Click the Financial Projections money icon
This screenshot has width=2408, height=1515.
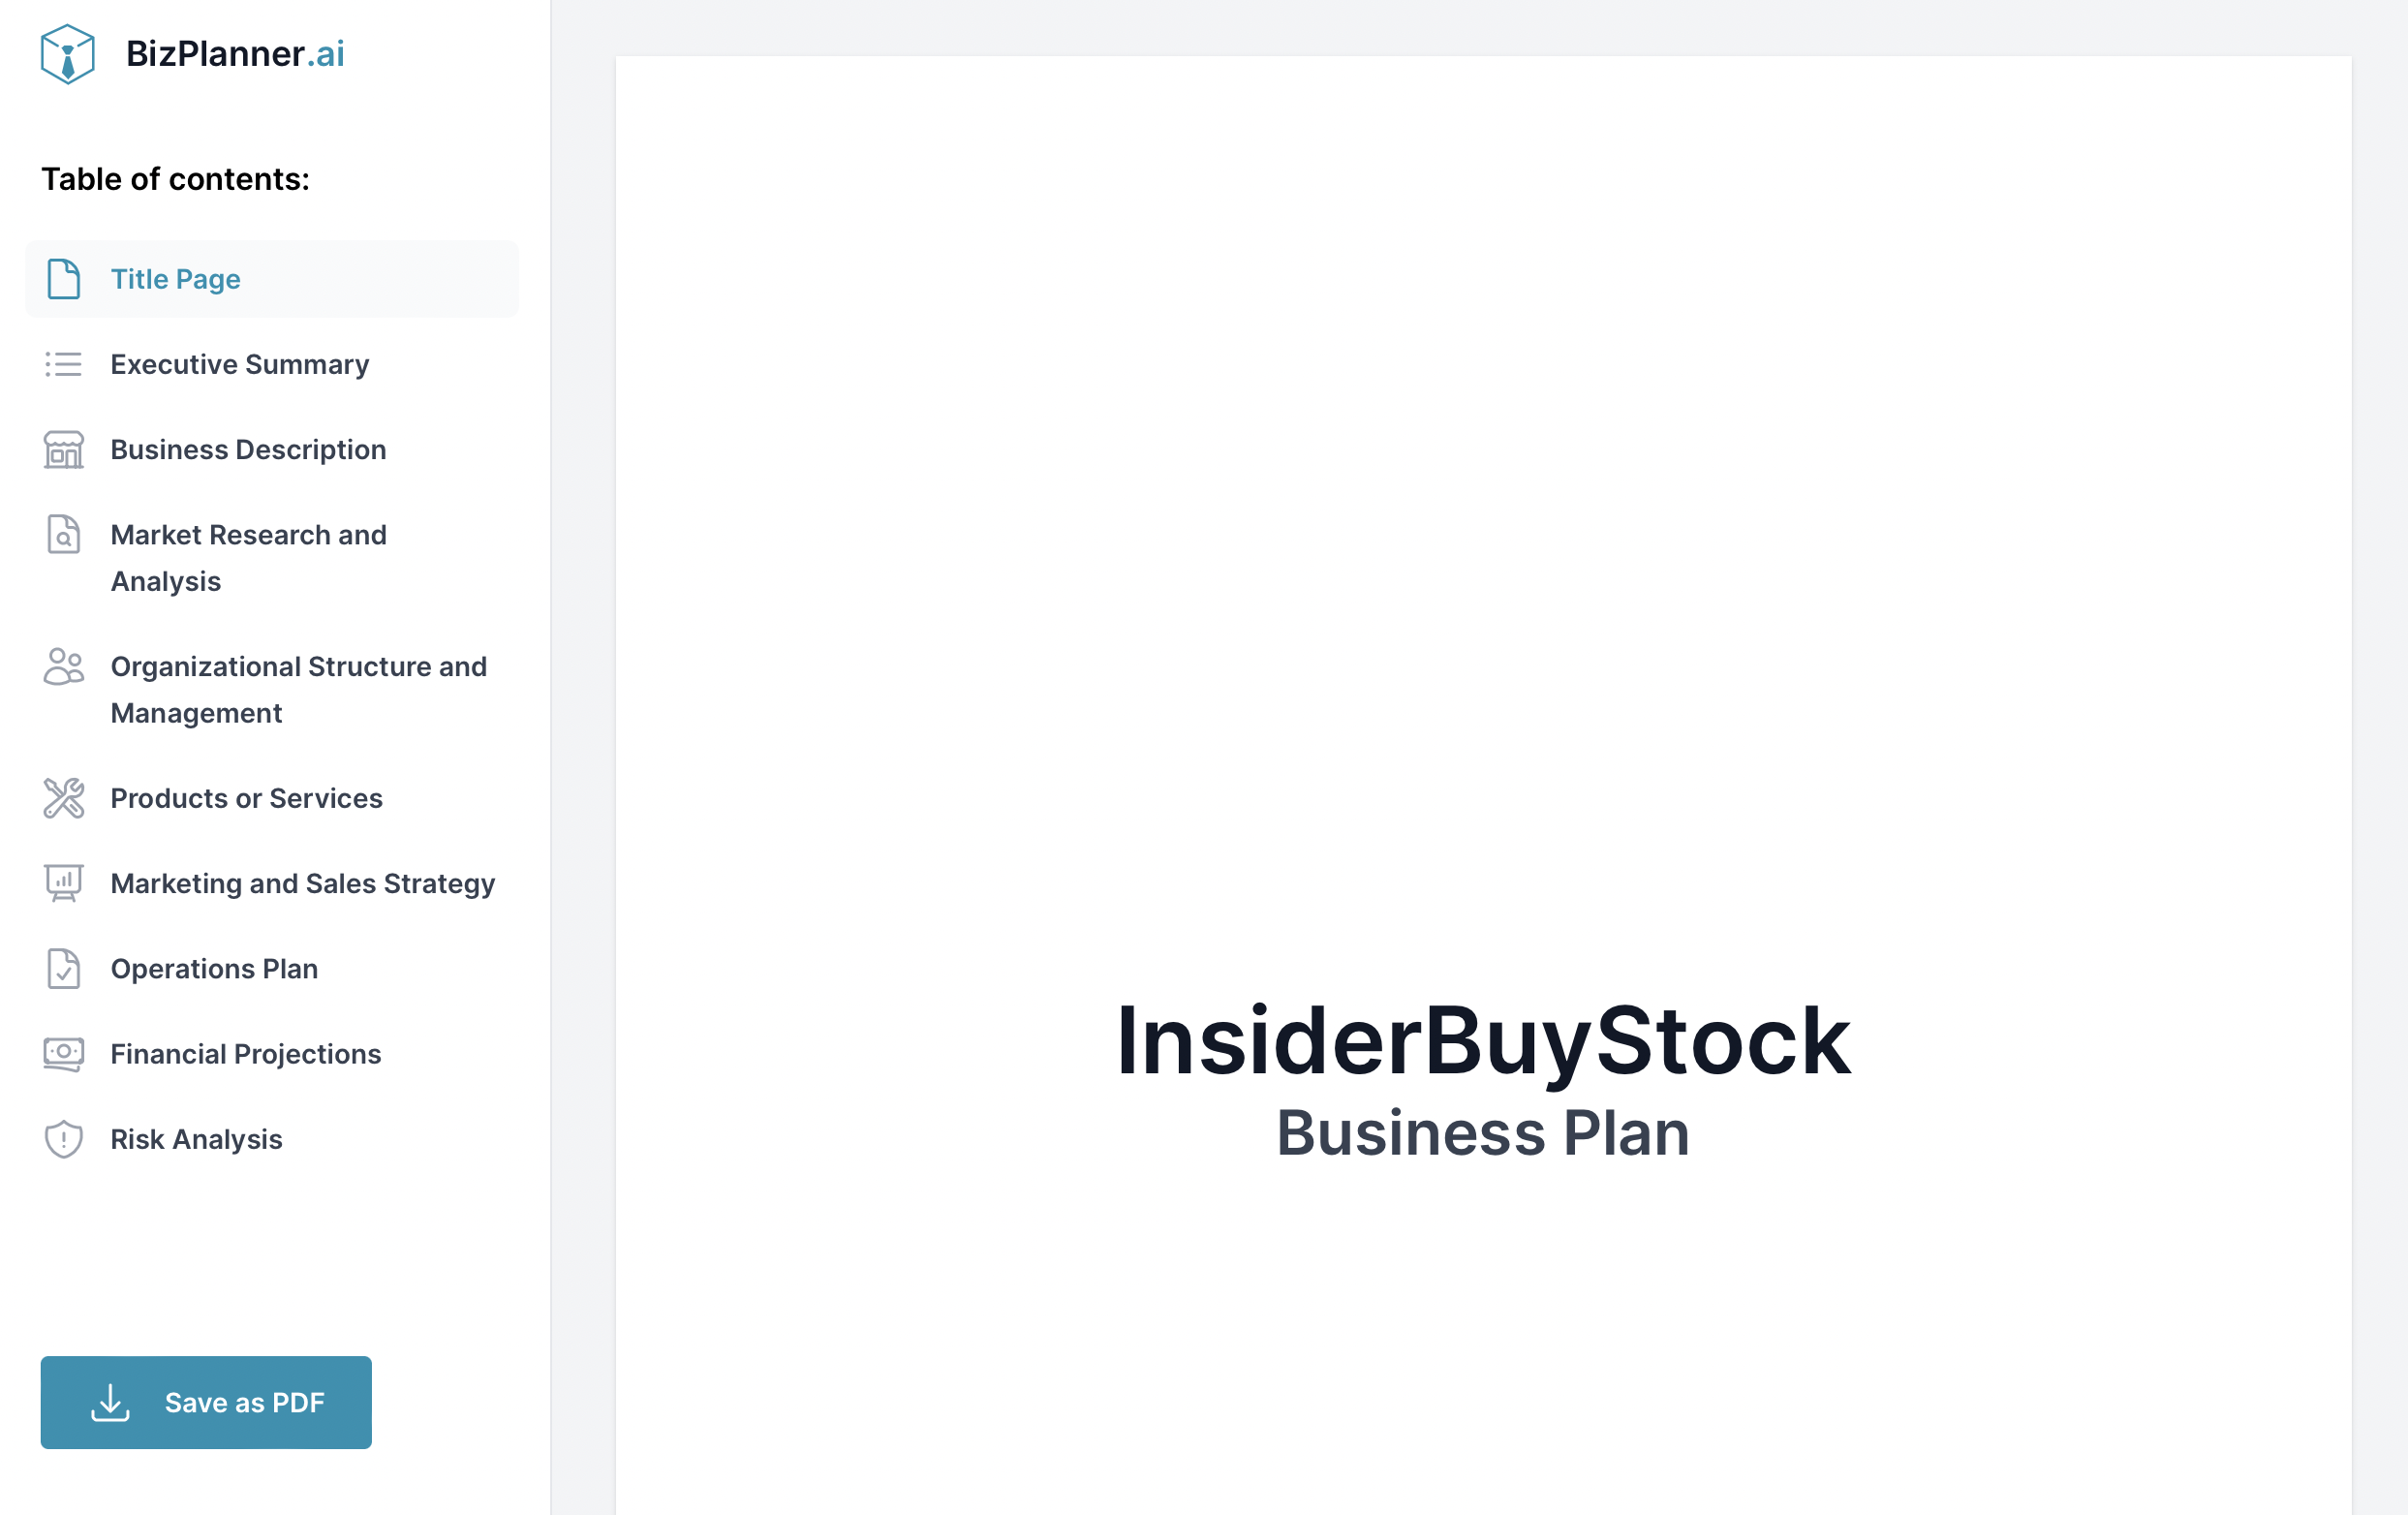coord(64,1054)
